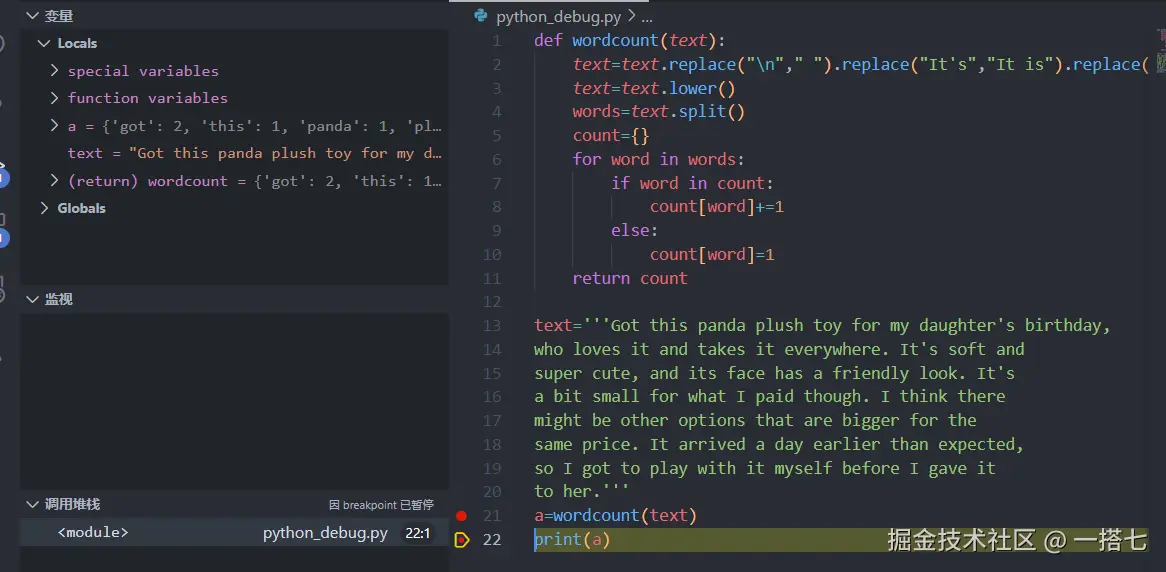Screen dimensions: 1166x572
Task: Expand the Globals tree group
Action: [x=44, y=208]
